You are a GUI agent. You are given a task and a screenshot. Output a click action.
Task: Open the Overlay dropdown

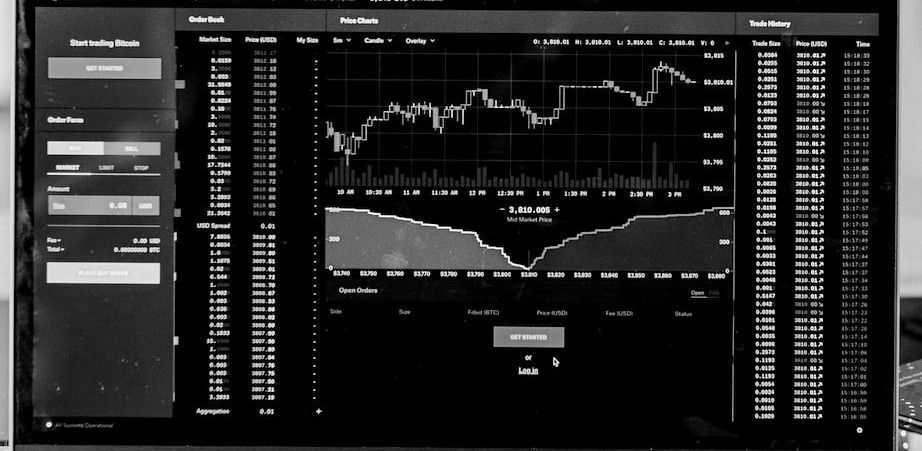(420, 41)
